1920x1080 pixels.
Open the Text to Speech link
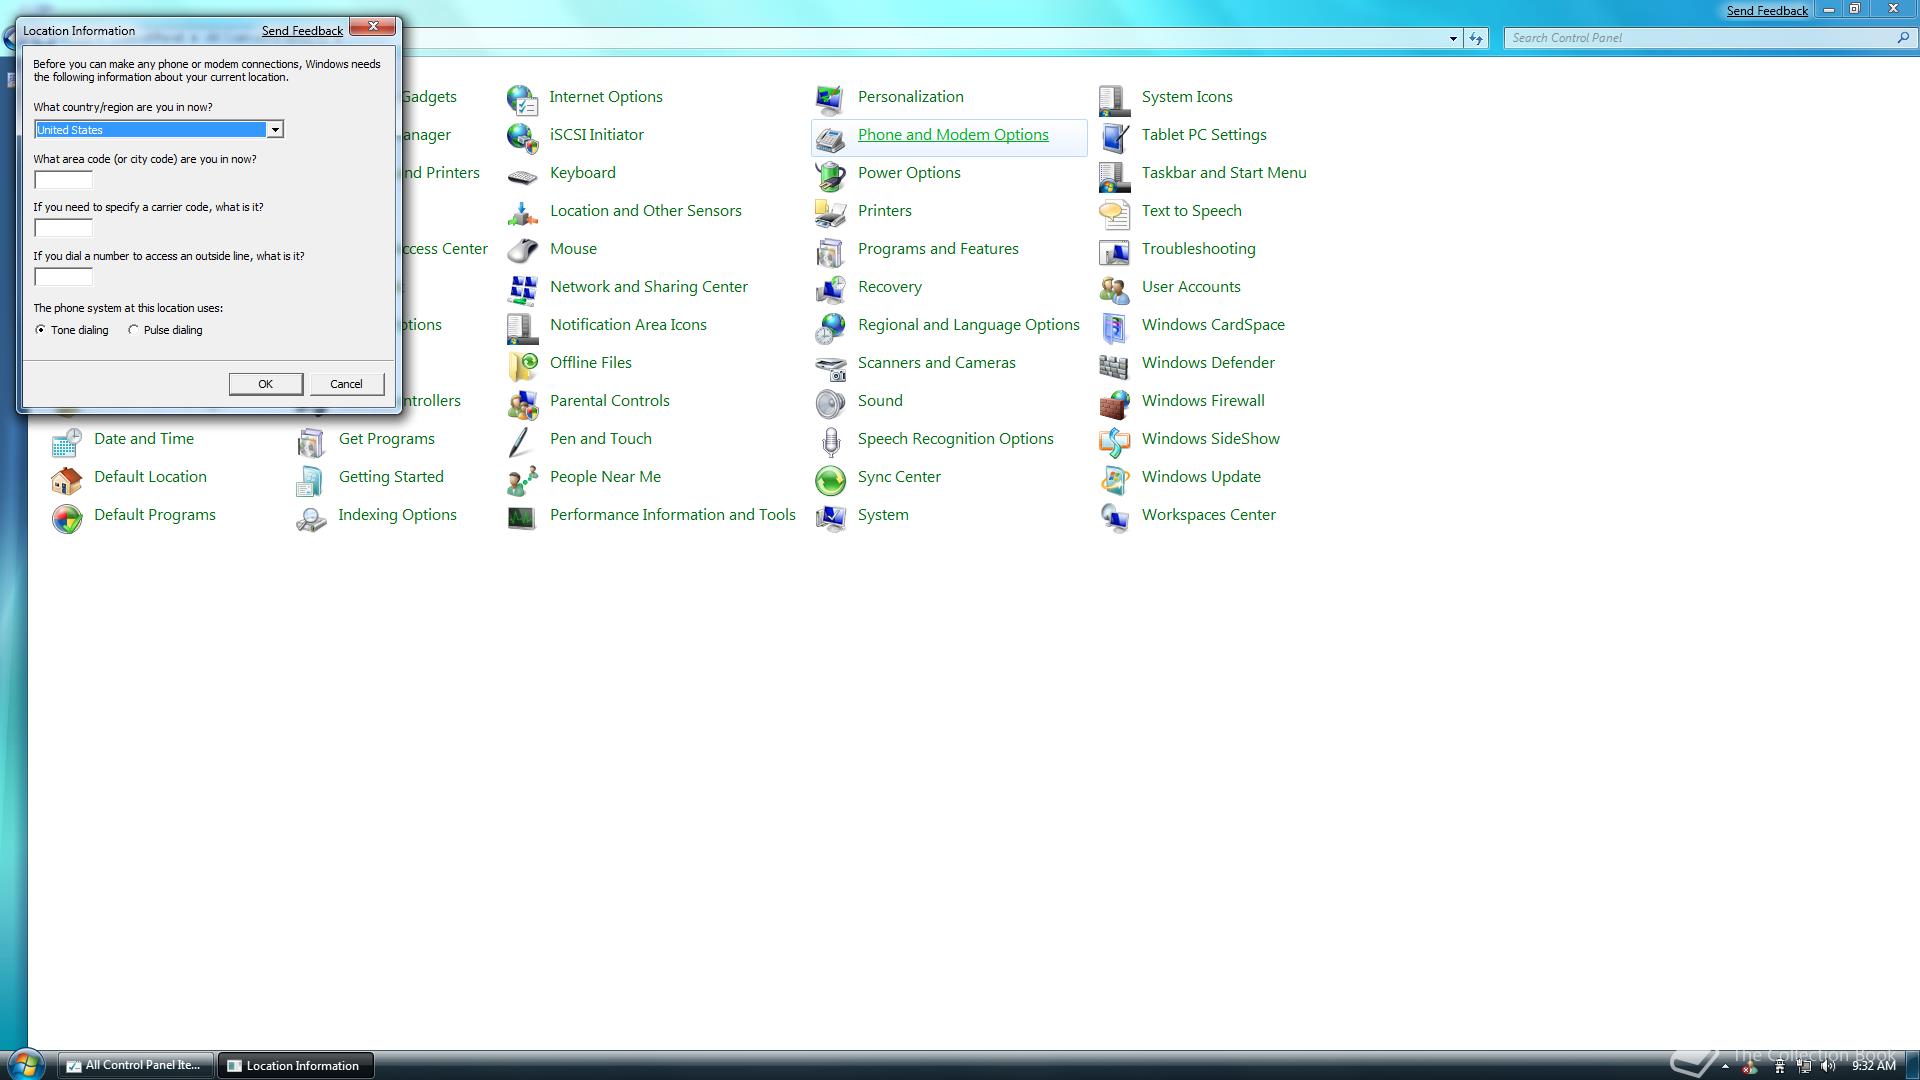pyautogui.click(x=1192, y=211)
